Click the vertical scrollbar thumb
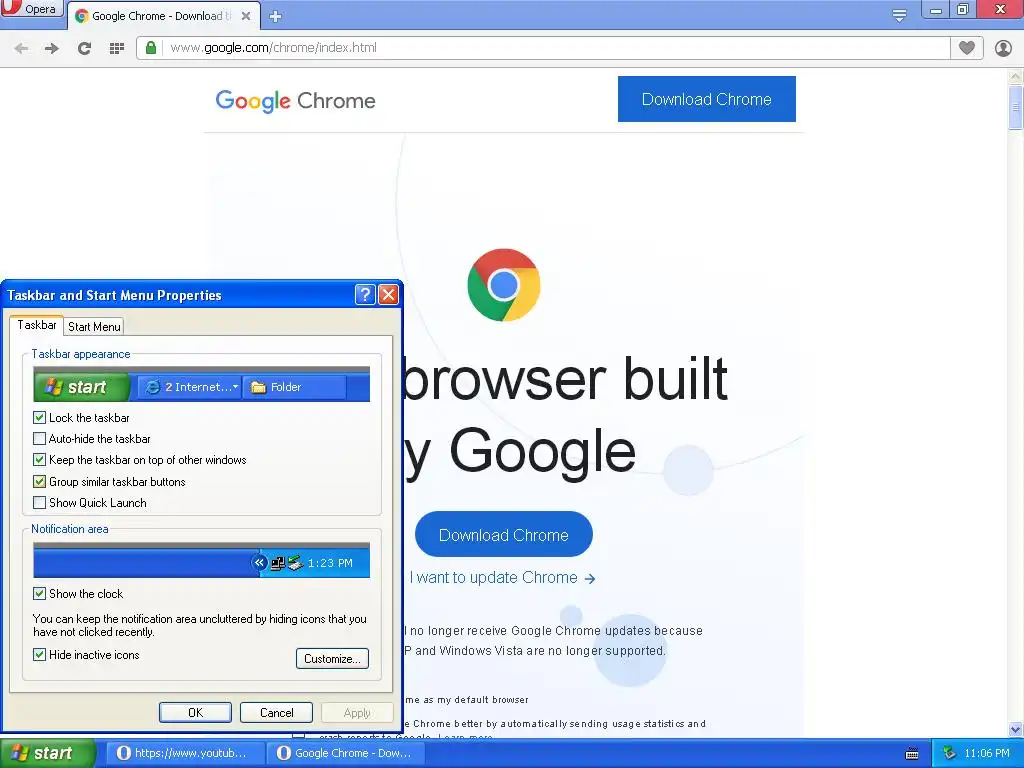 point(1015,107)
